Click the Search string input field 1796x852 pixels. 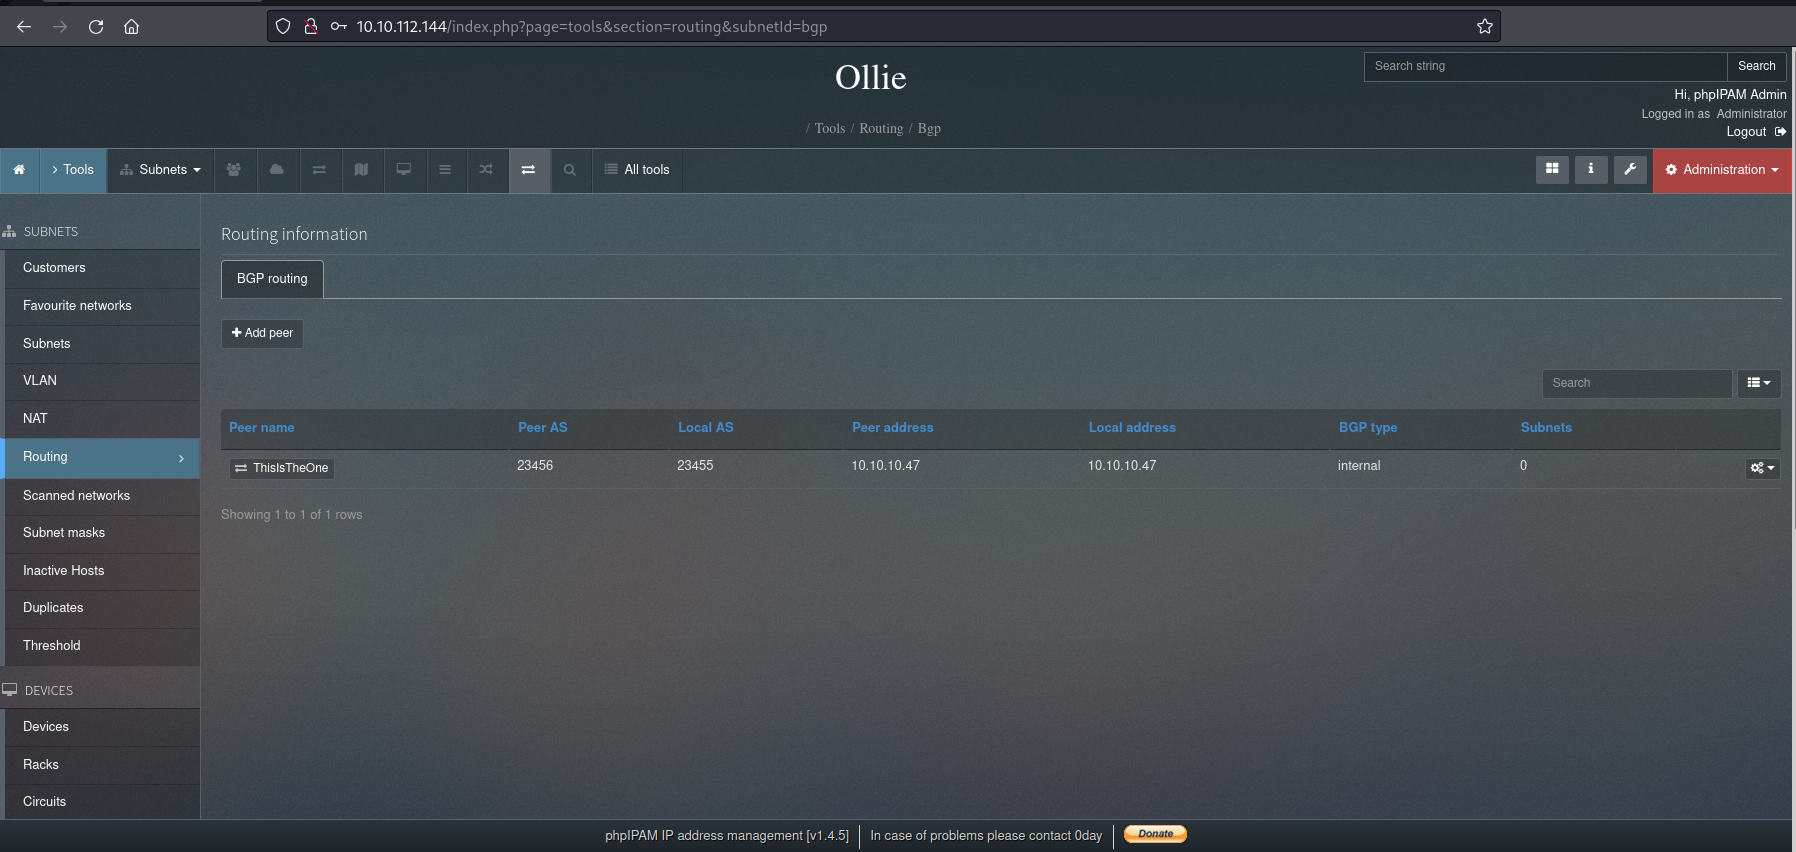pos(1545,66)
